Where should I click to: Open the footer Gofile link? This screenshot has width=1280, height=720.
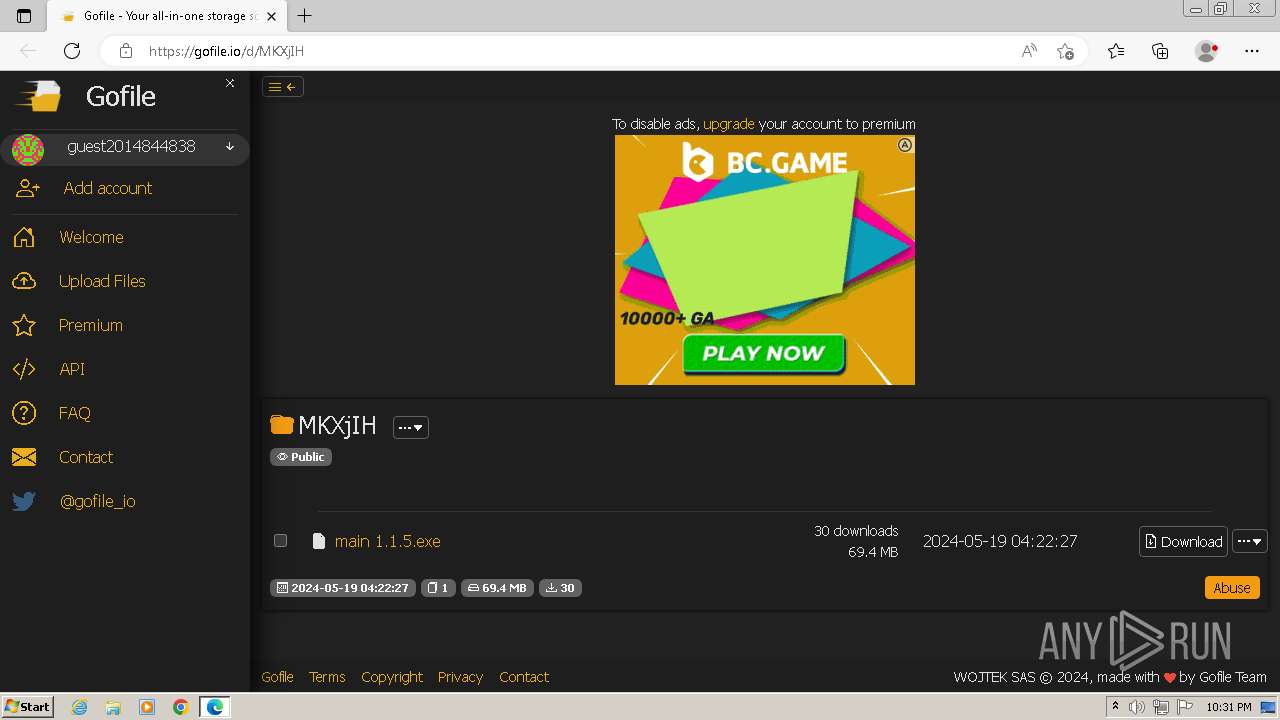pos(277,677)
